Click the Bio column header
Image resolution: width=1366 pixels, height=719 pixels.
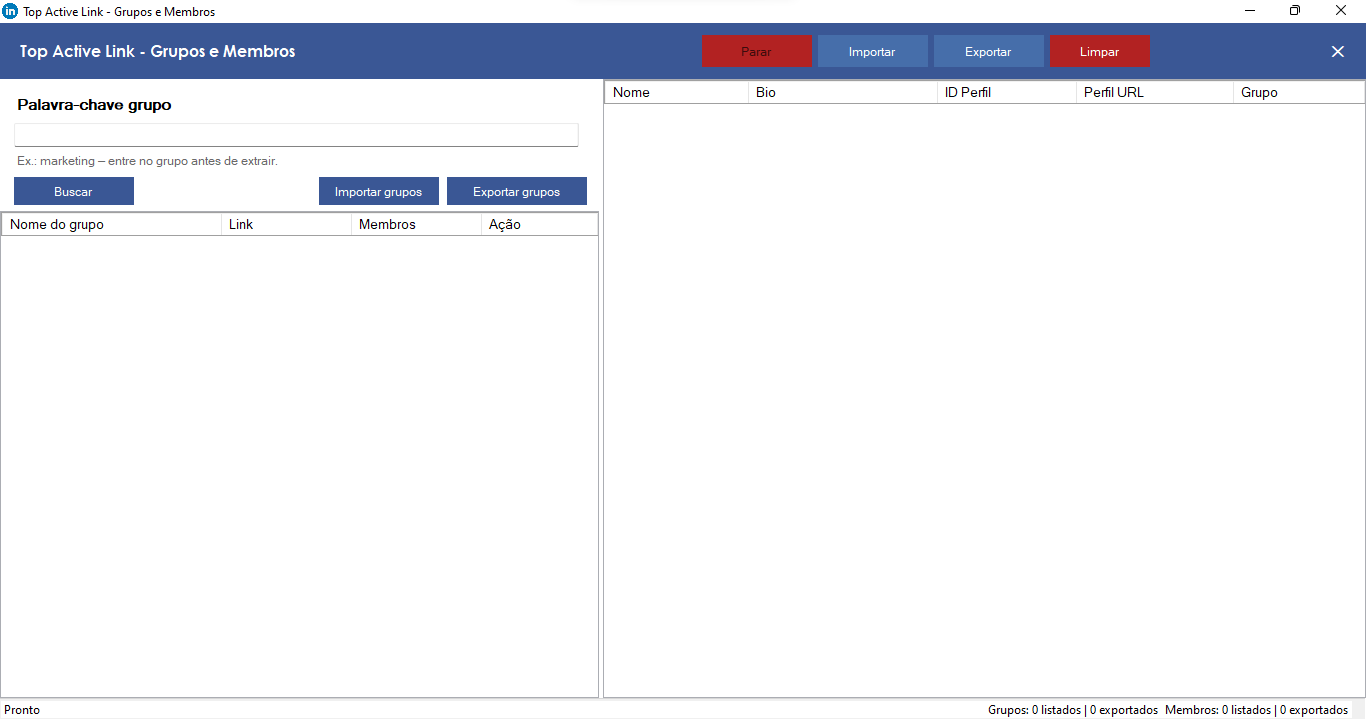[842, 92]
